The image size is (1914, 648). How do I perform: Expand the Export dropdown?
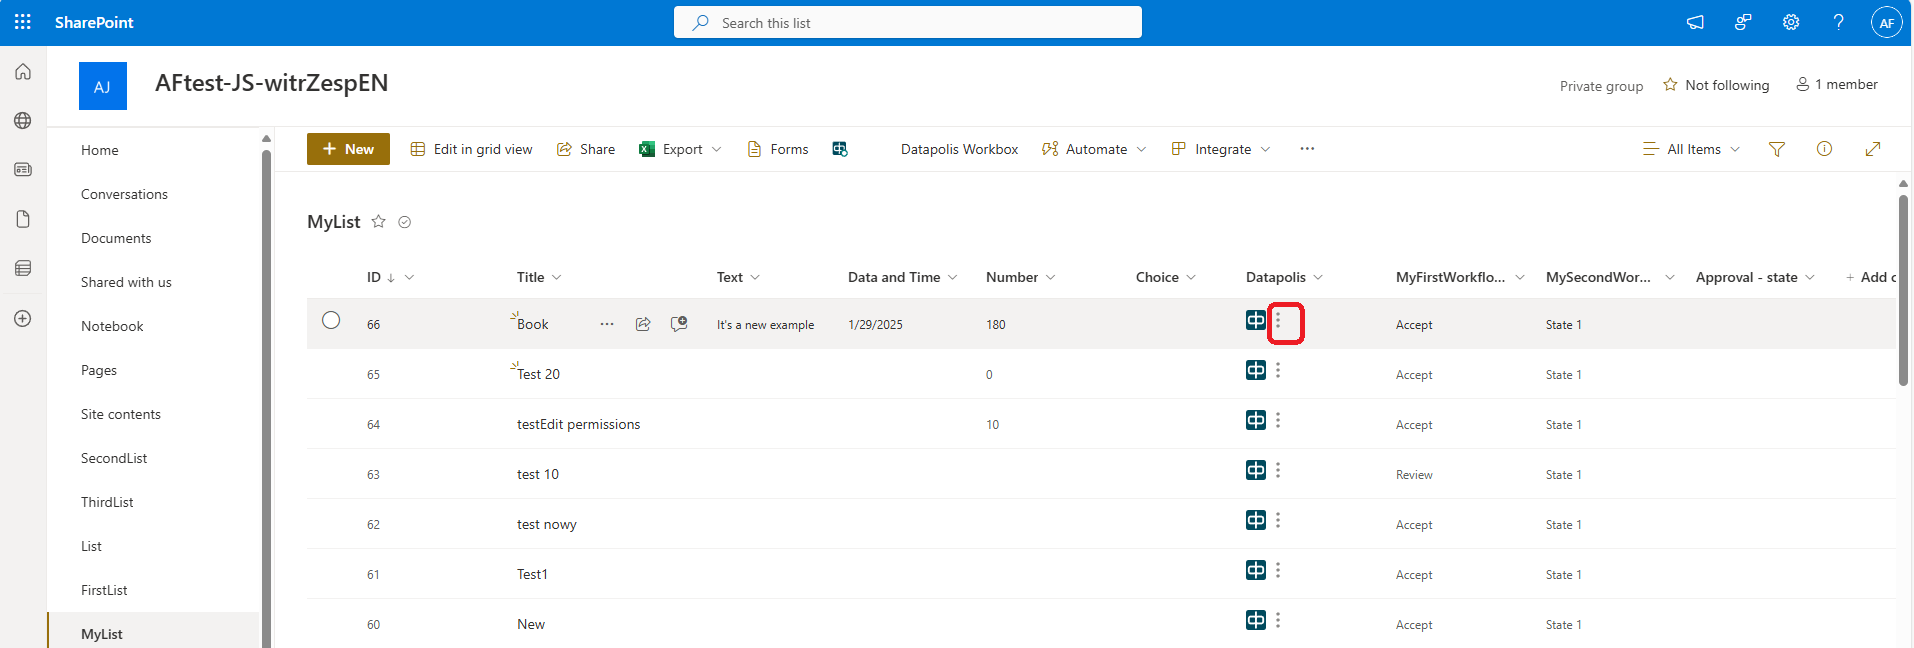(716, 149)
